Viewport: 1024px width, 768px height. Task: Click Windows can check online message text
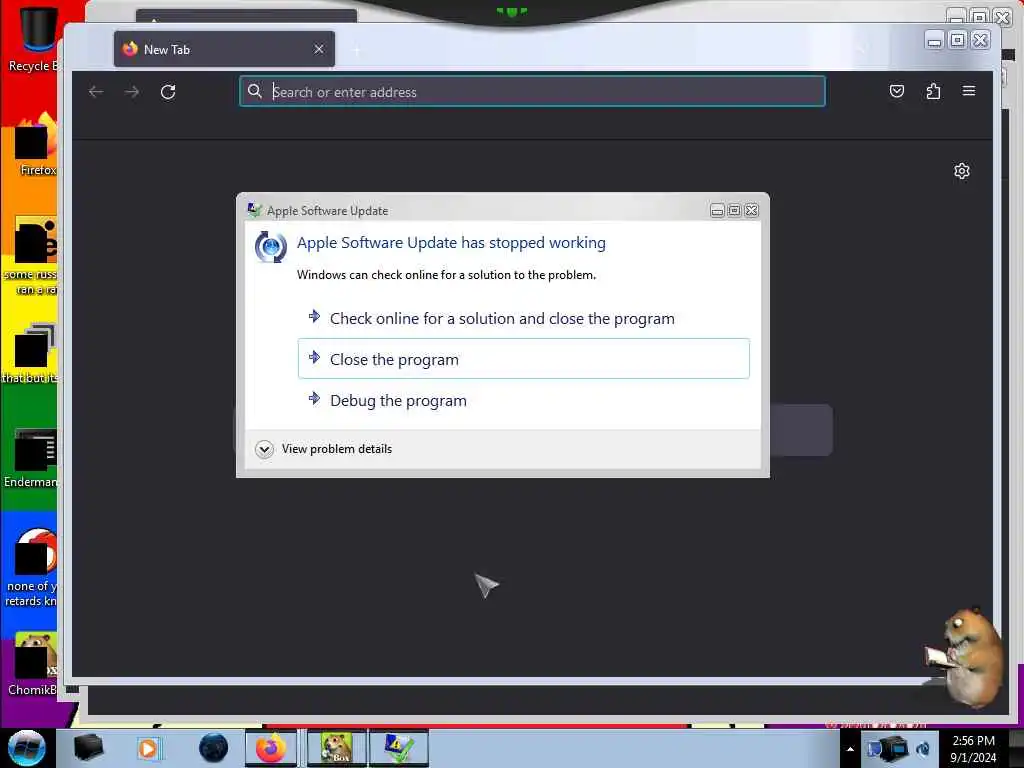(x=446, y=275)
